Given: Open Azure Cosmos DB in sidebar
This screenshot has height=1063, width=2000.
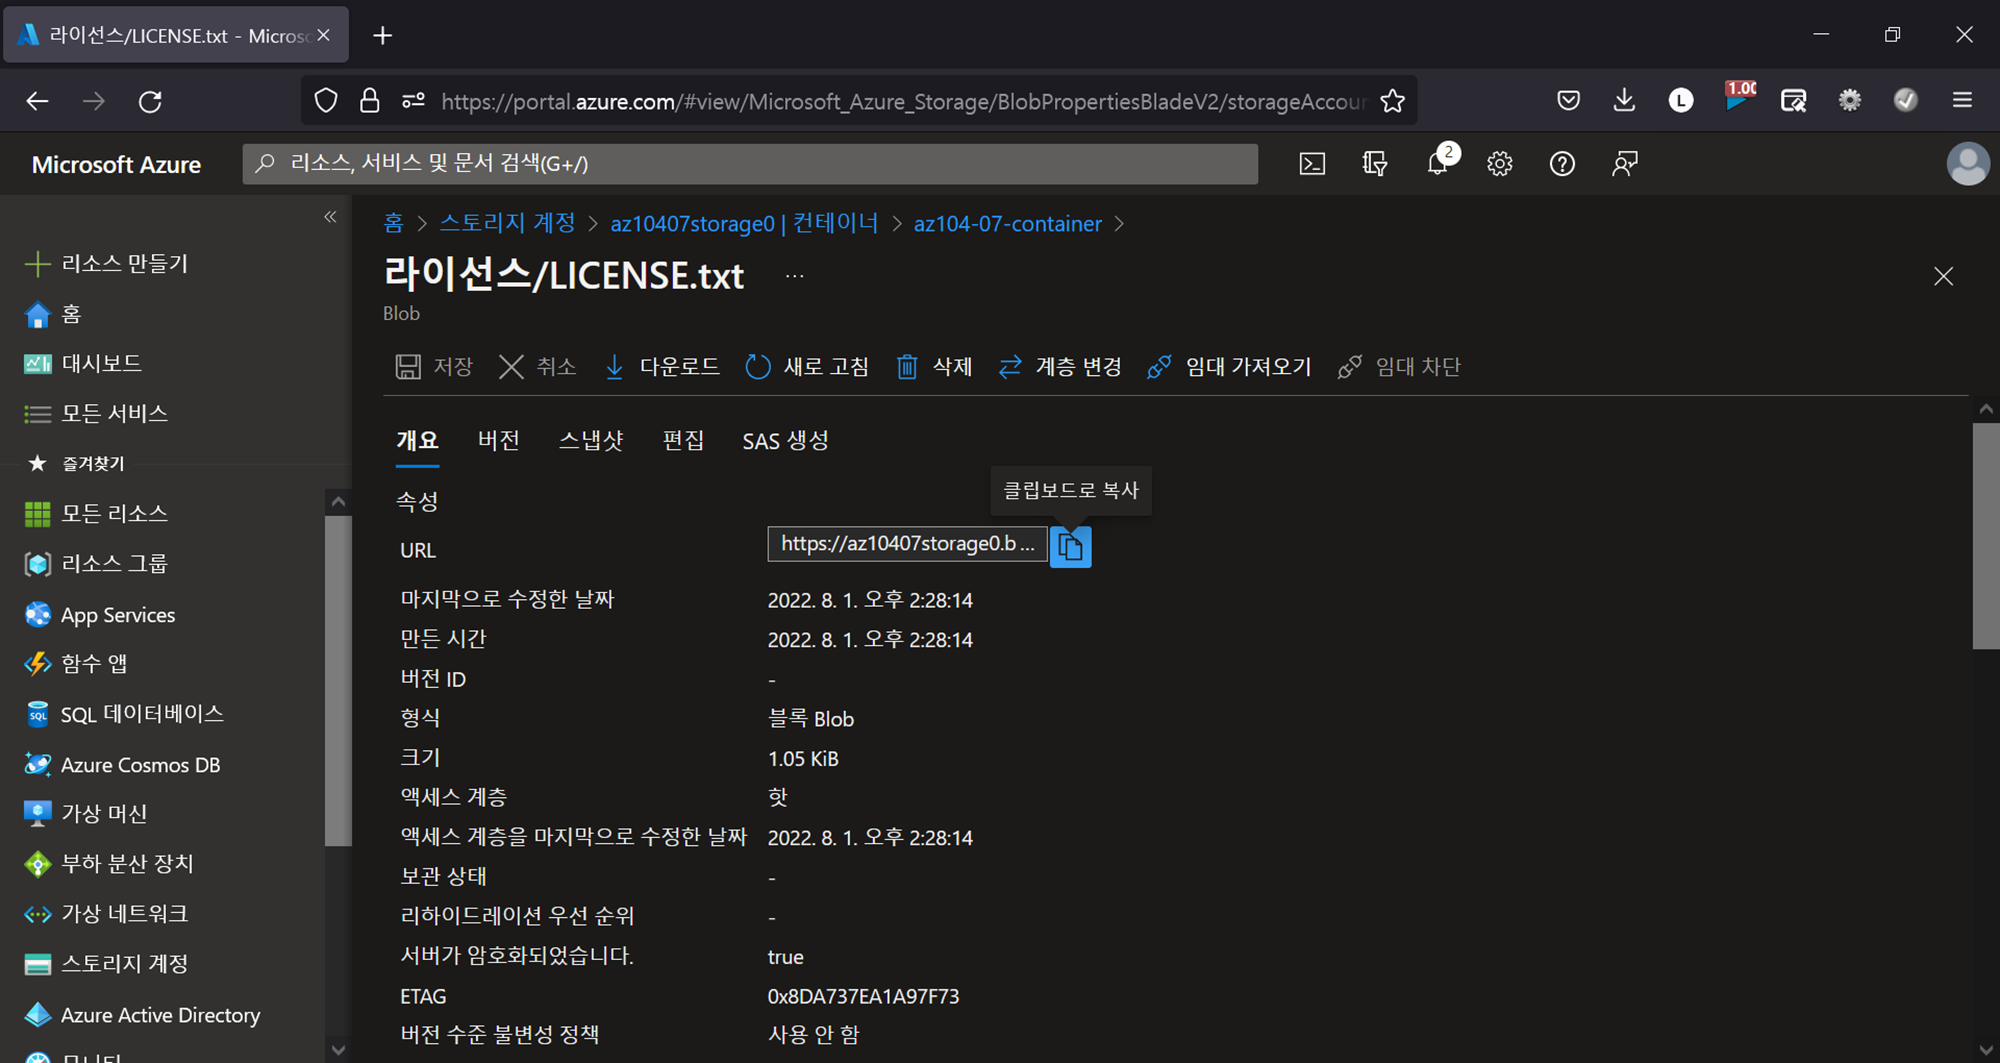Looking at the screenshot, I should click(122, 764).
